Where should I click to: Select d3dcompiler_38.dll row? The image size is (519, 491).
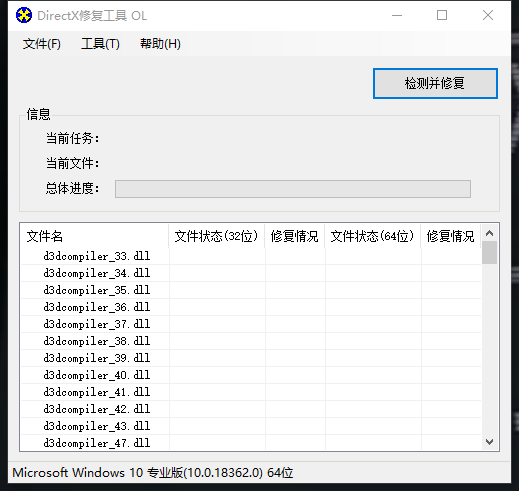[x=251, y=341]
